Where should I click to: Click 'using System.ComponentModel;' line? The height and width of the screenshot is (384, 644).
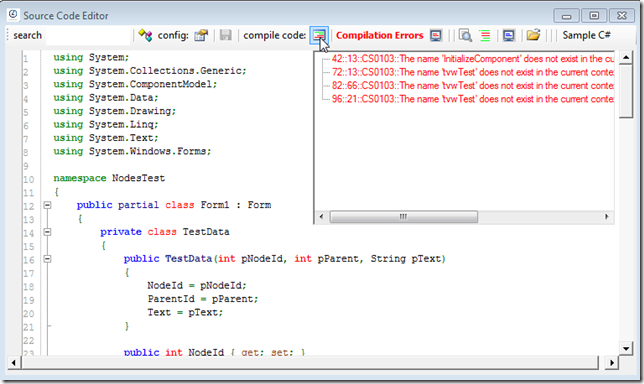pyautogui.click(x=135, y=84)
